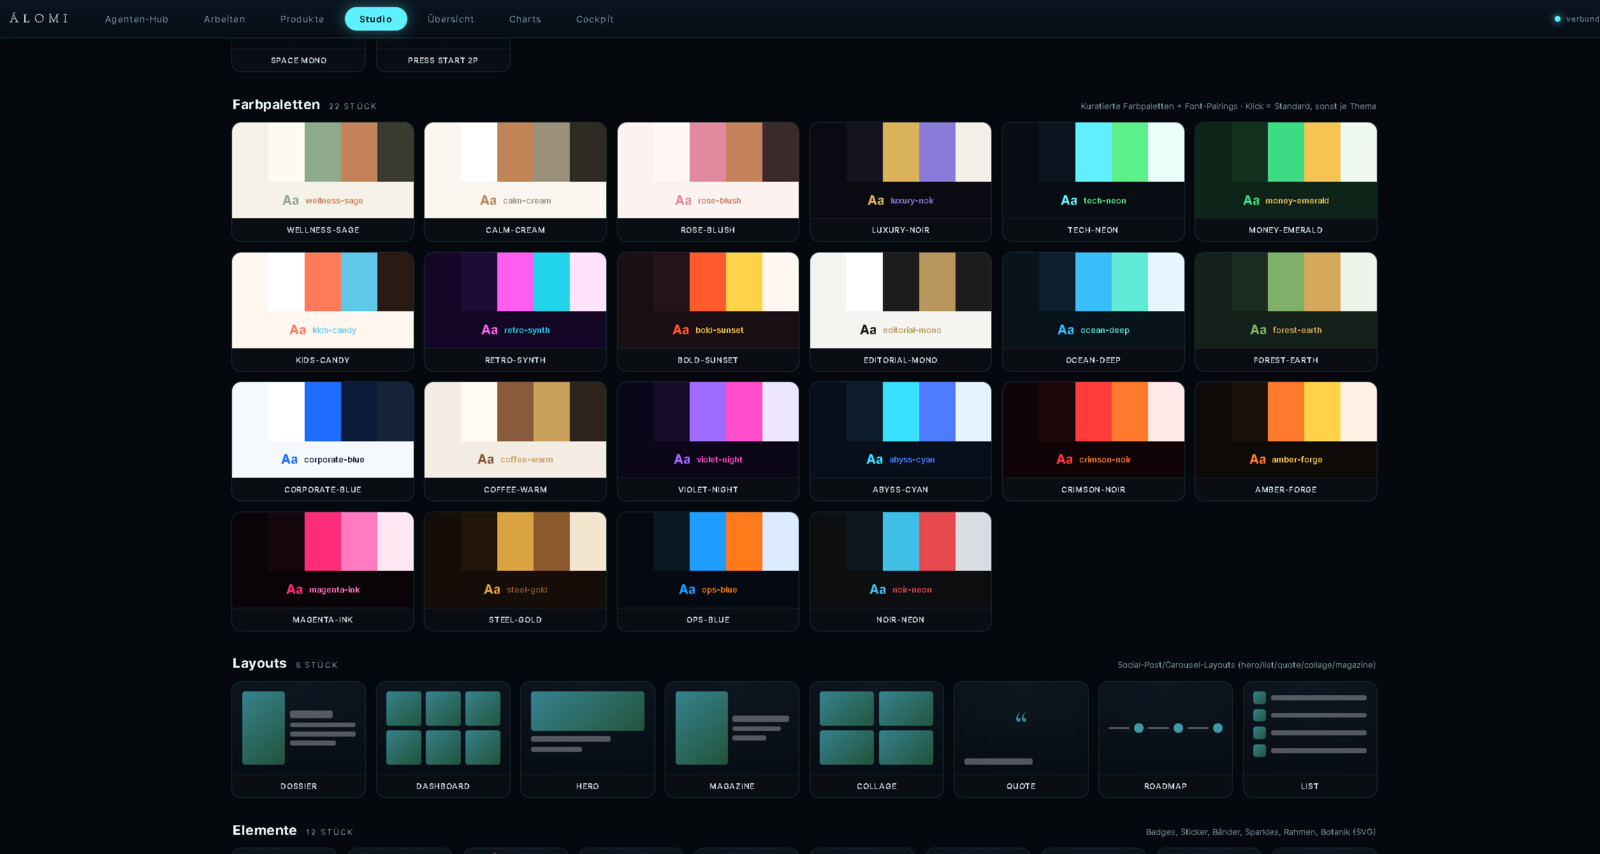Select the List layout icon

click(x=1310, y=739)
